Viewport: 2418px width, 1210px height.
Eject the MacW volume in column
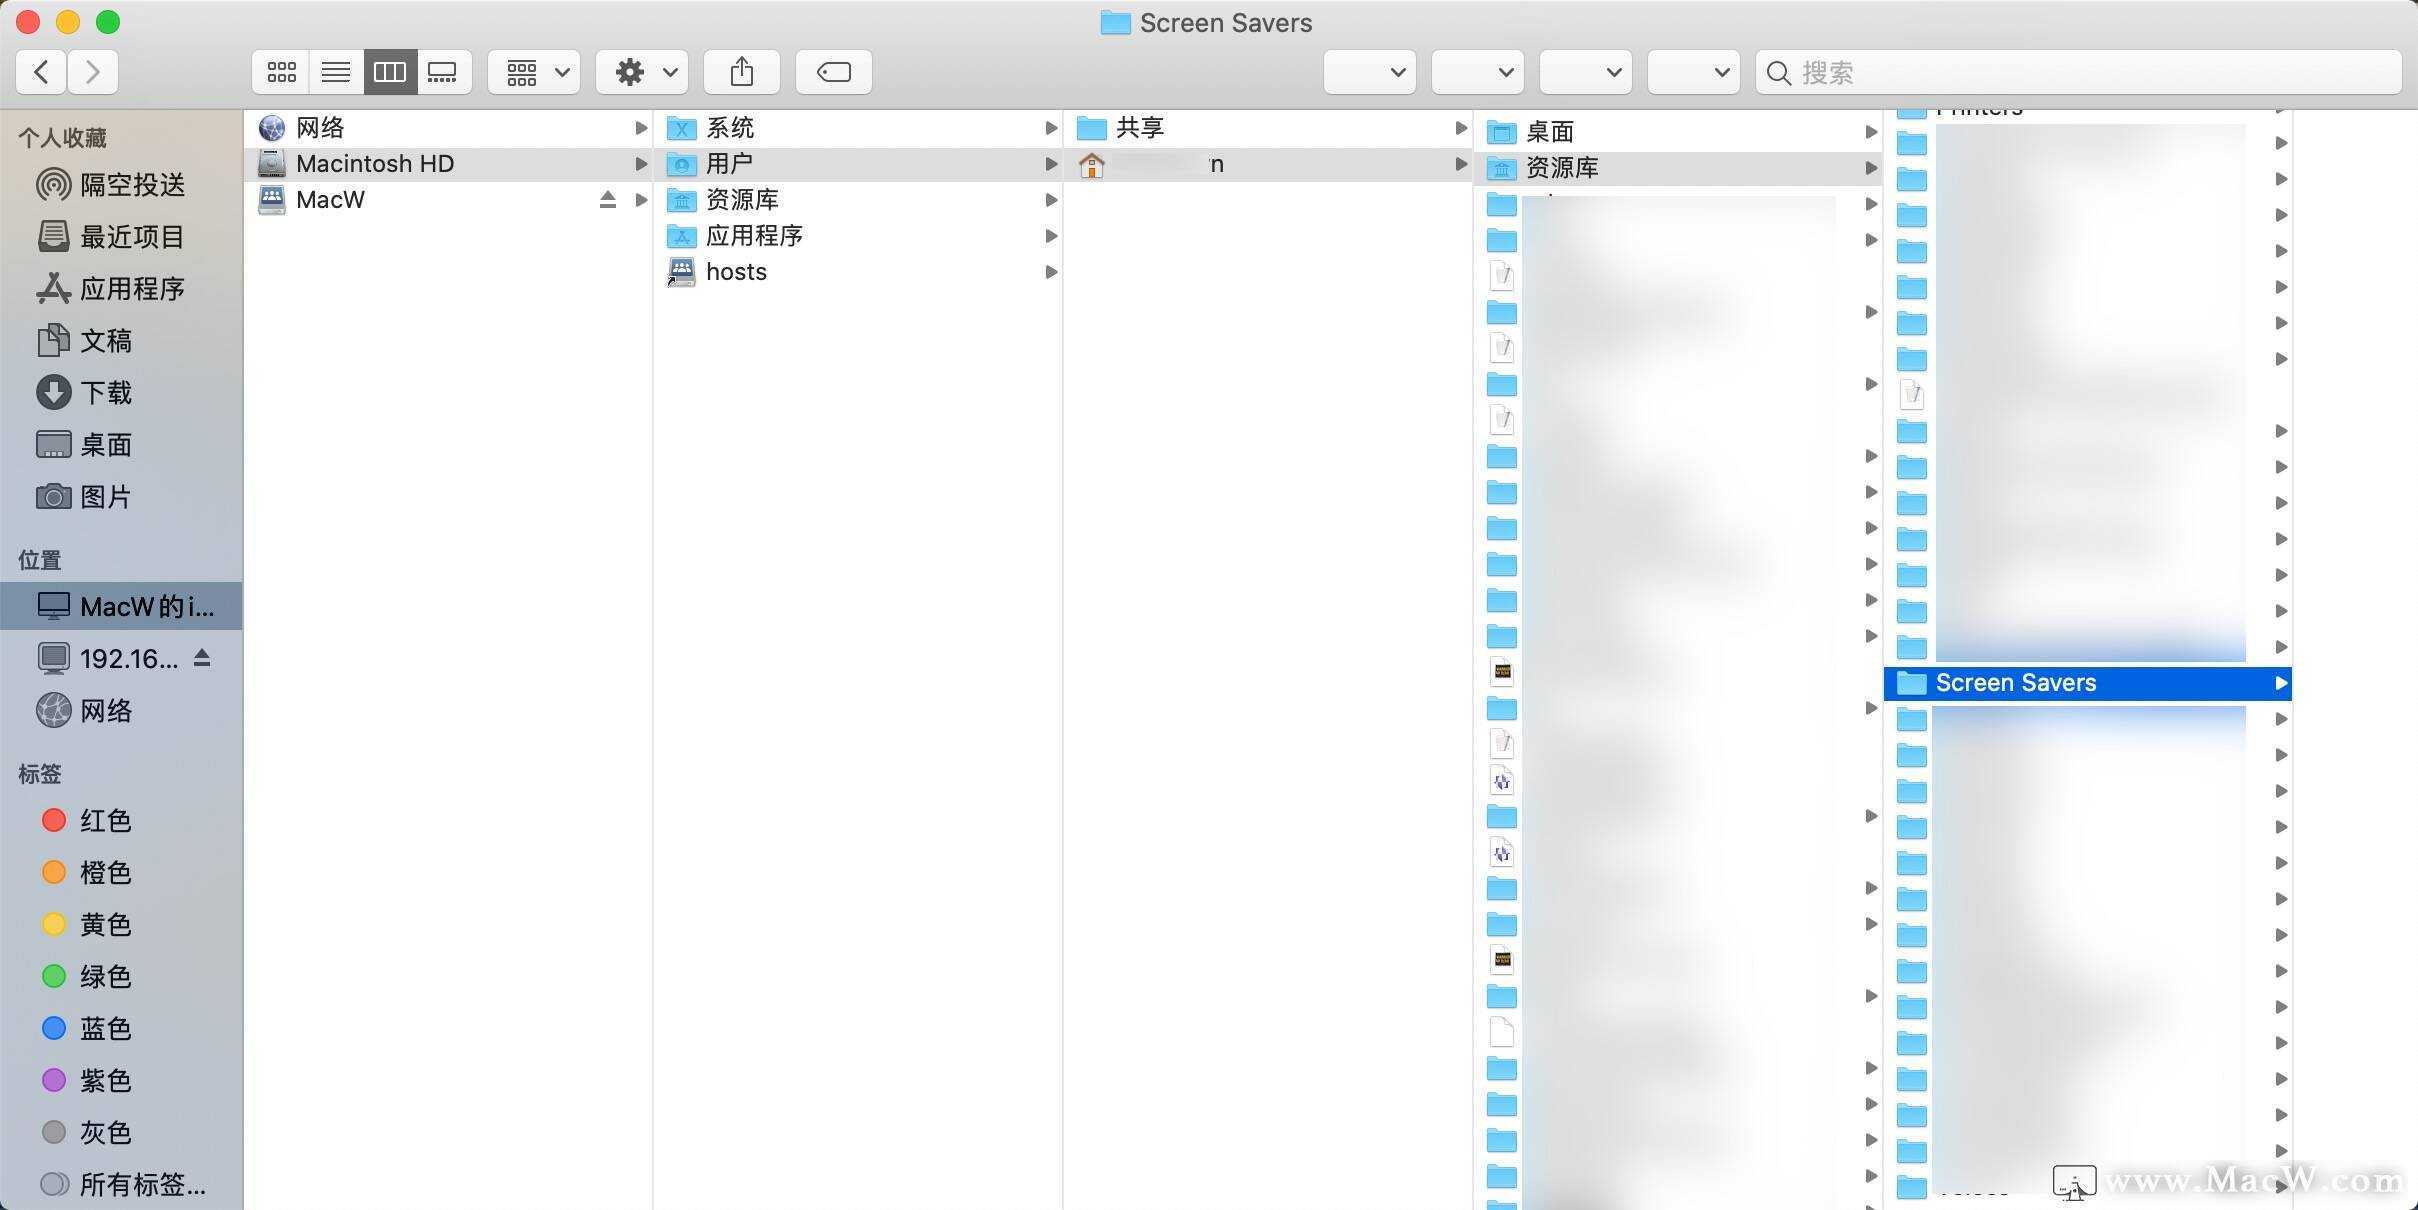click(607, 200)
